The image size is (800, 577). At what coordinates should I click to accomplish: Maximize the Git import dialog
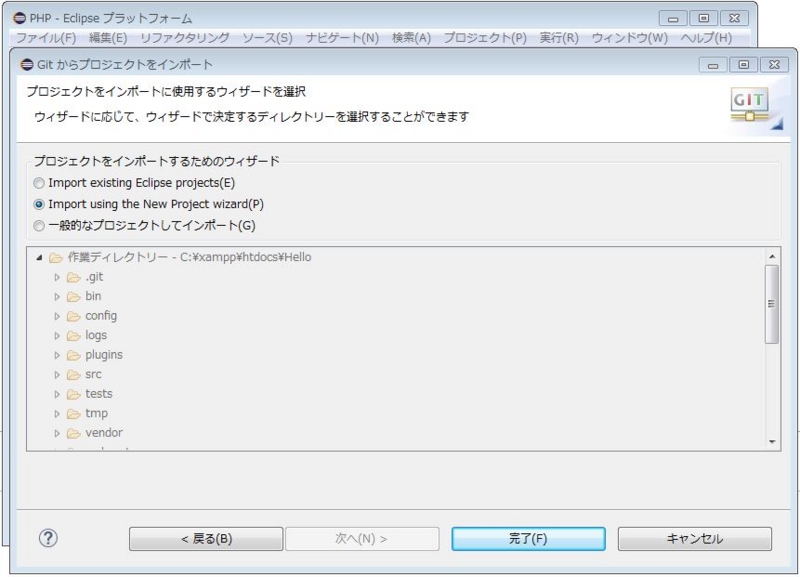pyautogui.click(x=744, y=65)
